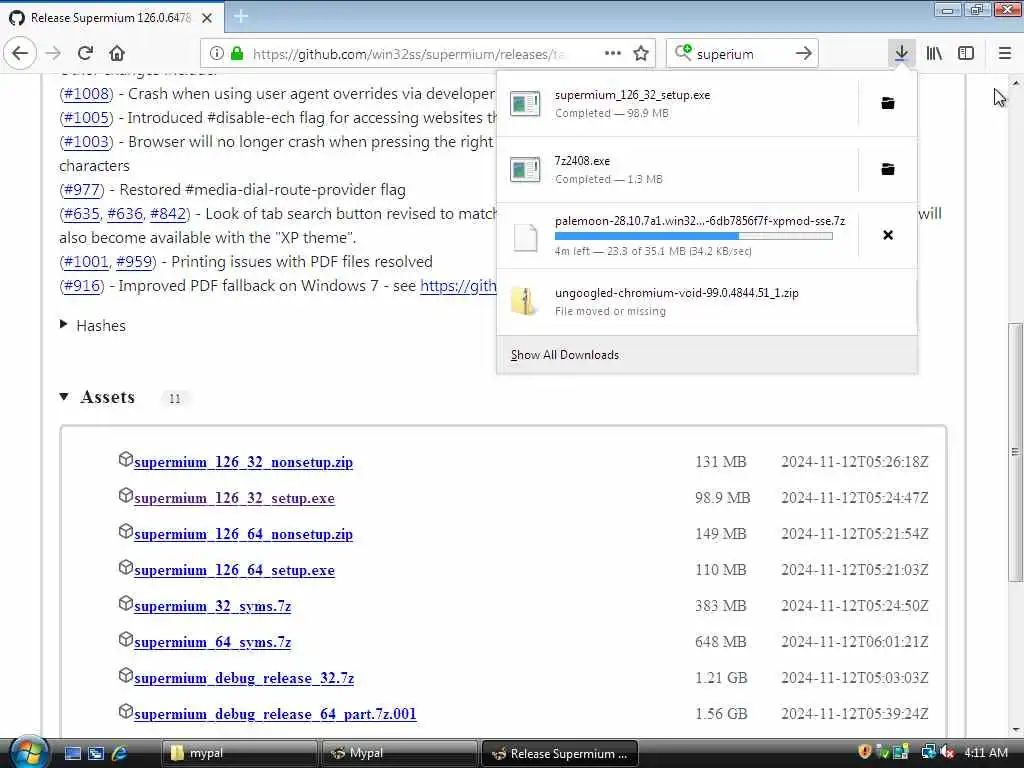Open issue #977 link
Image resolution: width=1024 pixels, height=768 pixels.
pos(82,190)
